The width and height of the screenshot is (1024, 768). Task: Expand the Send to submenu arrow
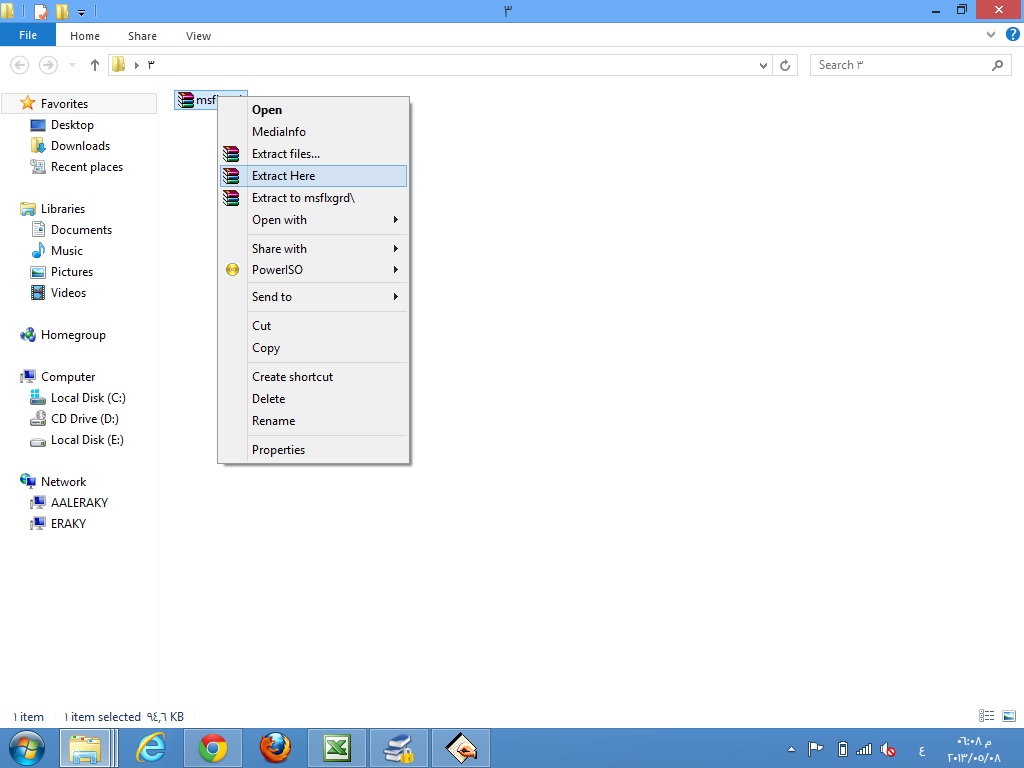coord(396,296)
